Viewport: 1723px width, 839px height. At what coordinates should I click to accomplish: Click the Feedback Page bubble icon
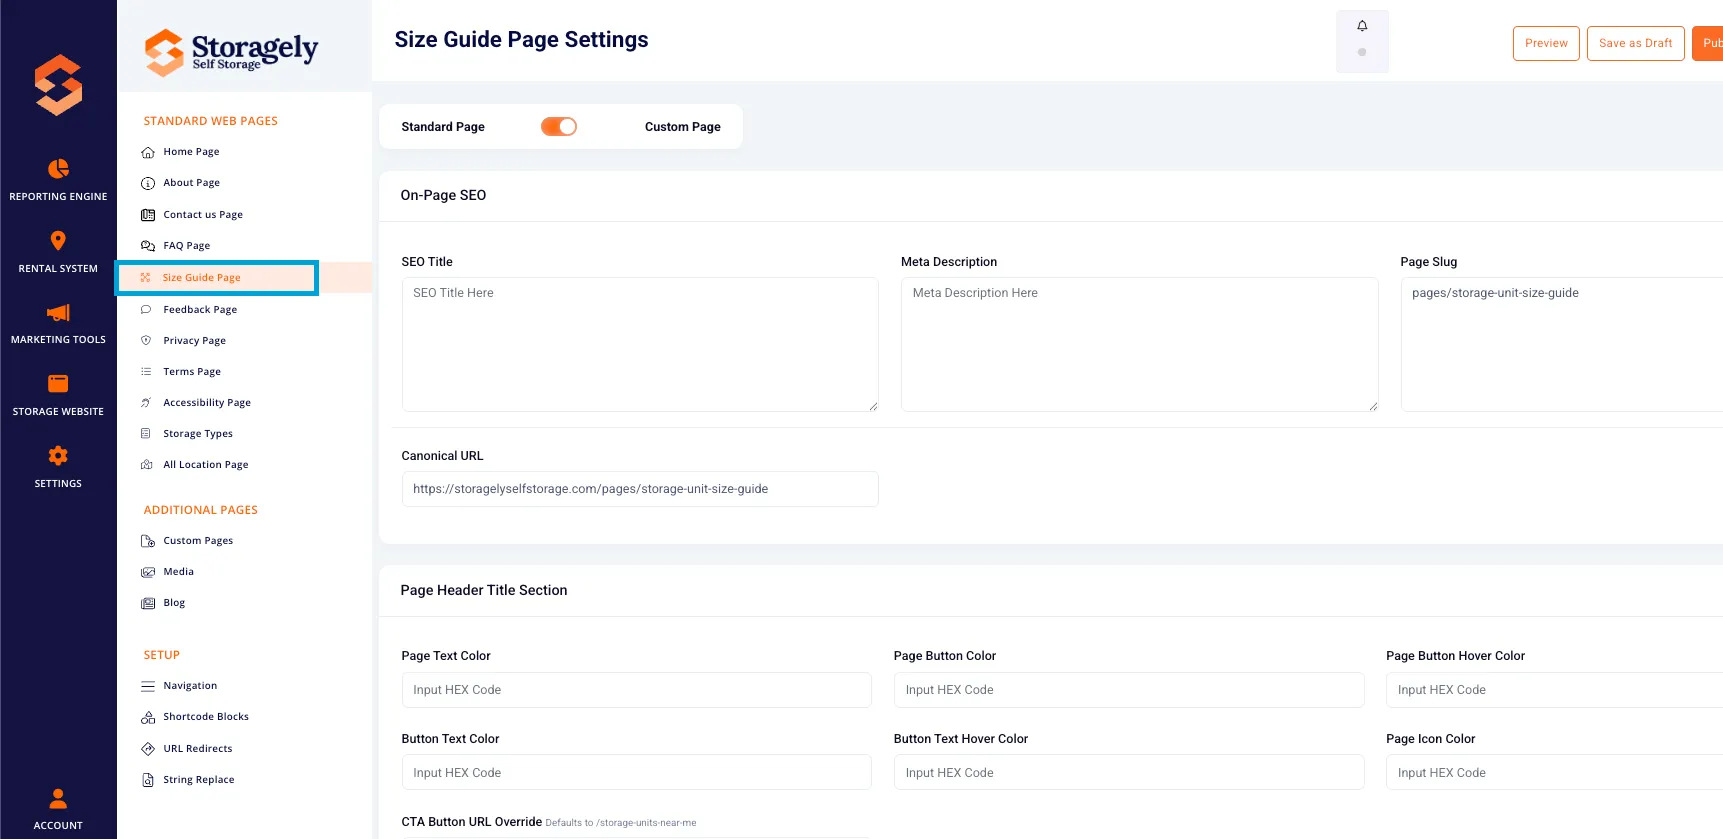(146, 310)
